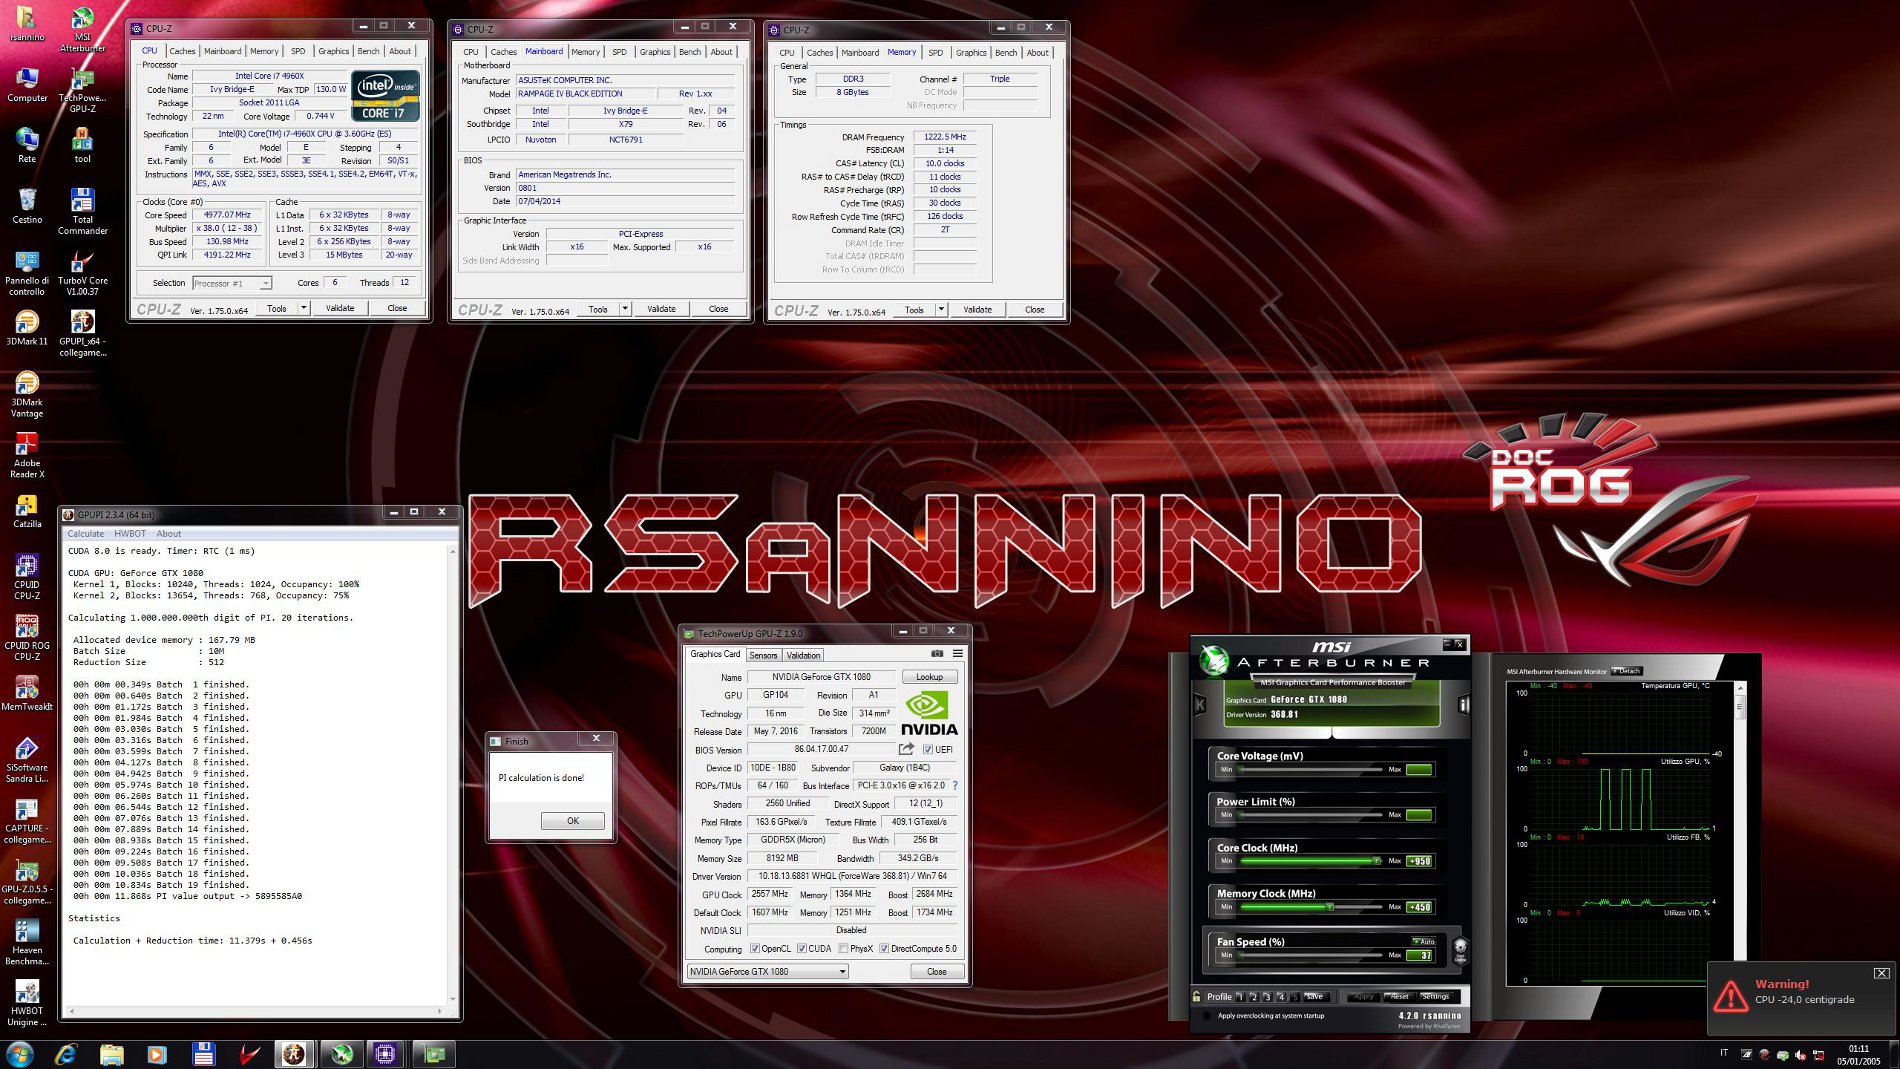Screen dimensions: 1900x1069
Task: Expand the Tools arrow in the Mainboard CPU-Z window
Action: tap(625, 309)
